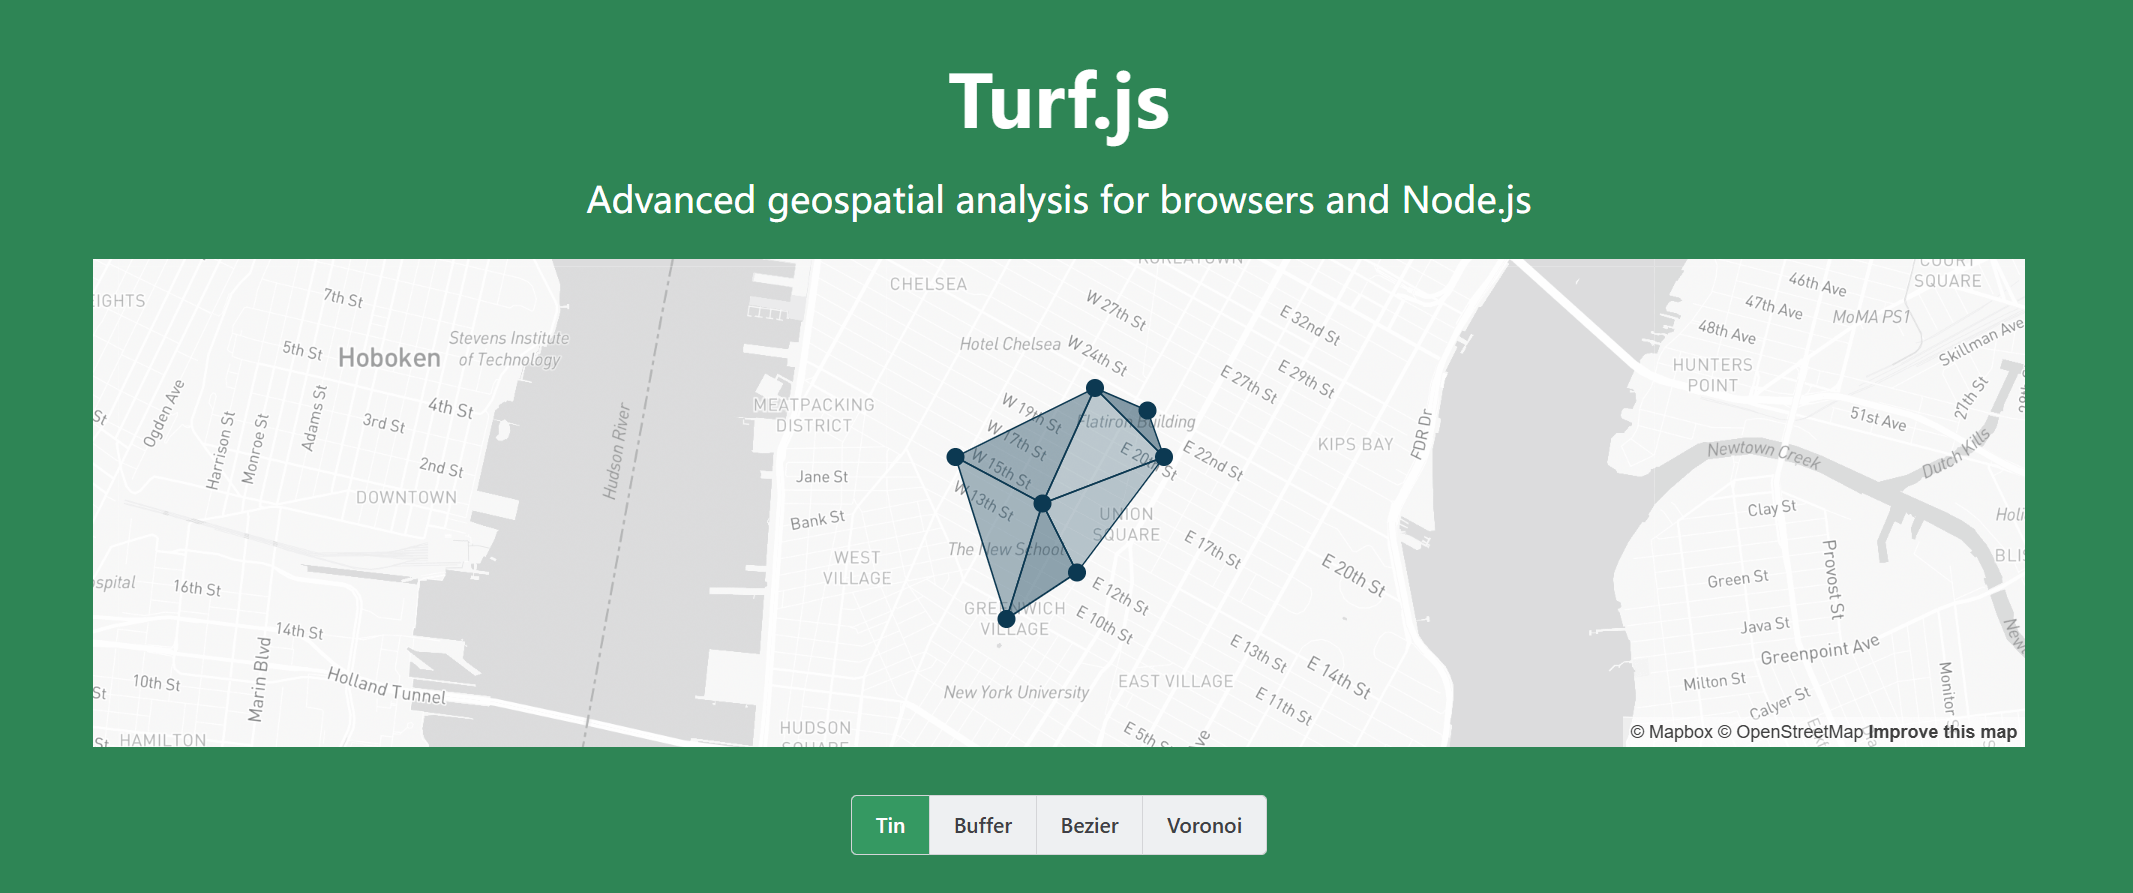This screenshot has height=893, width=2133.
Task: Switch to the Buffer example
Action: click(983, 825)
